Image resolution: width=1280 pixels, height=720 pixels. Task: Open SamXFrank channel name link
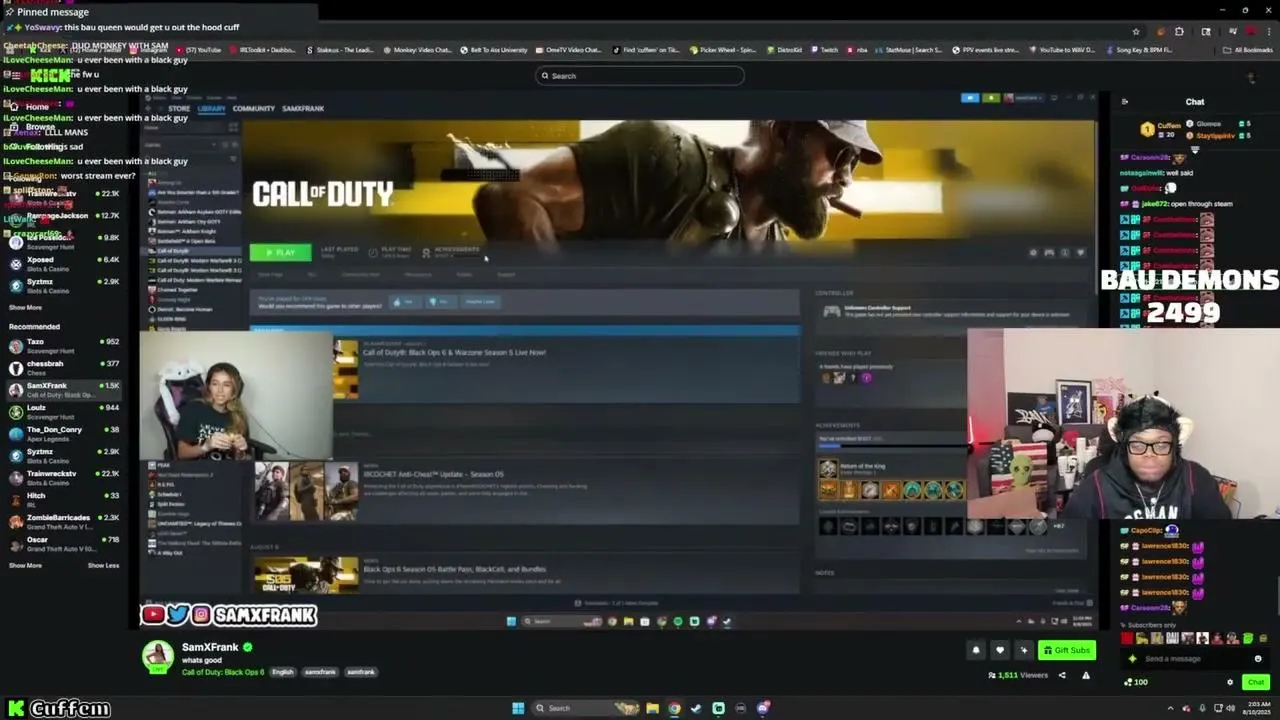[210, 647]
